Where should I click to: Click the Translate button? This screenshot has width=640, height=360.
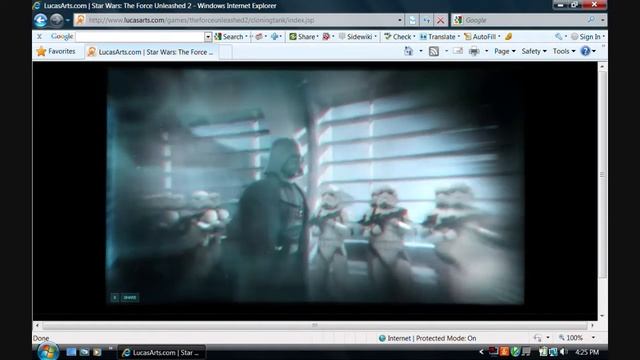[x=439, y=37]
